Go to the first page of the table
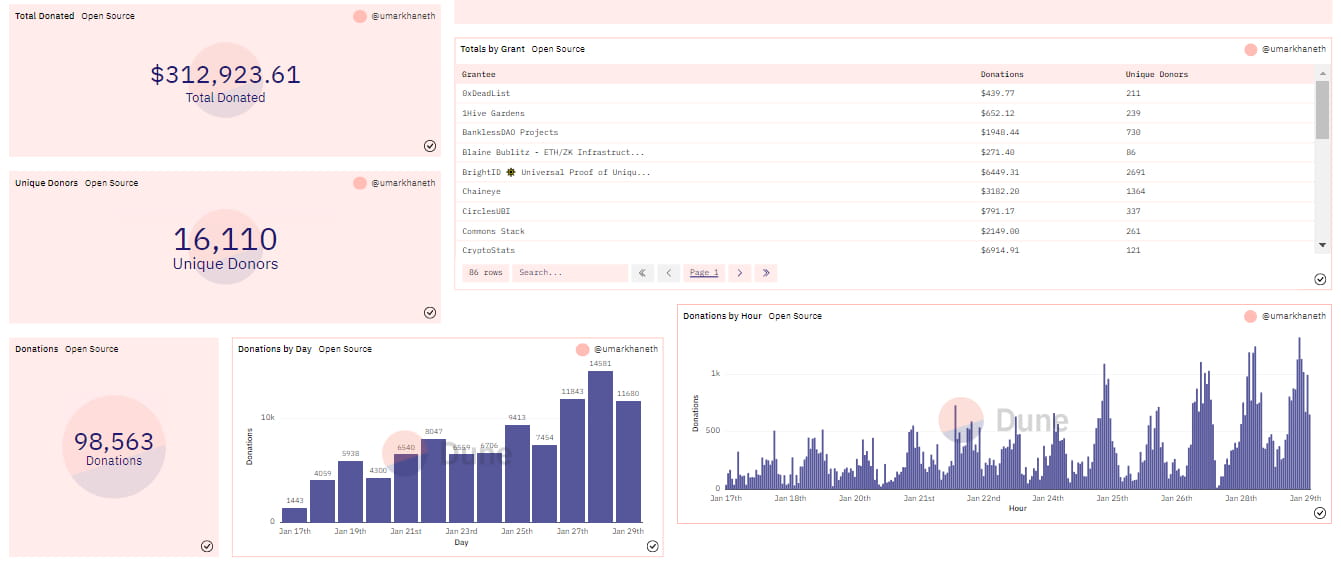The height and width of the screenshot is (574, 1341). pyautogui.click(x=642, y=273)
